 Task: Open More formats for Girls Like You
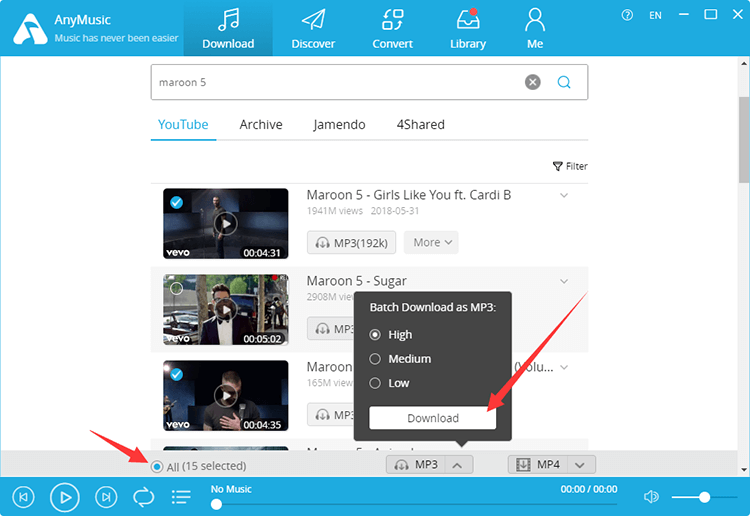[x=431, y=242]
